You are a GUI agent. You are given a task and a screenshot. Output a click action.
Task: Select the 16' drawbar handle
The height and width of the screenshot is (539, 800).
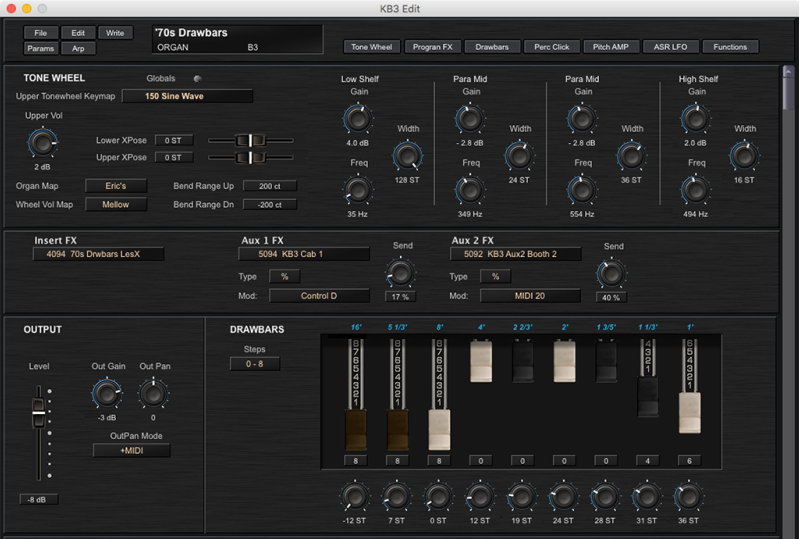[356, 430]
